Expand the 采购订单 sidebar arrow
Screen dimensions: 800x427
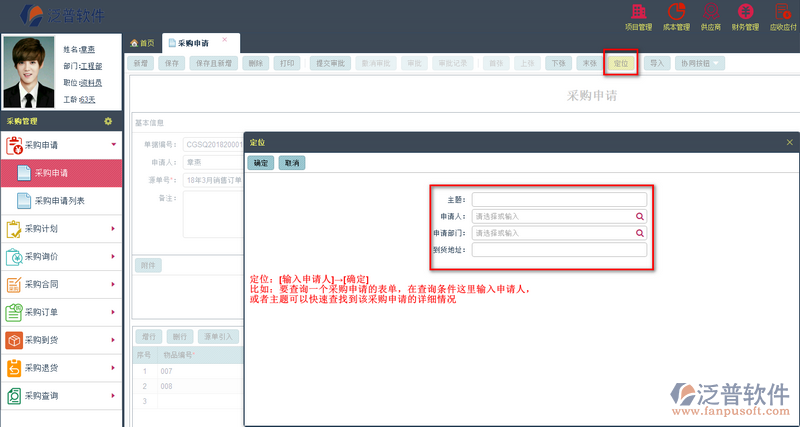[113, 312]
